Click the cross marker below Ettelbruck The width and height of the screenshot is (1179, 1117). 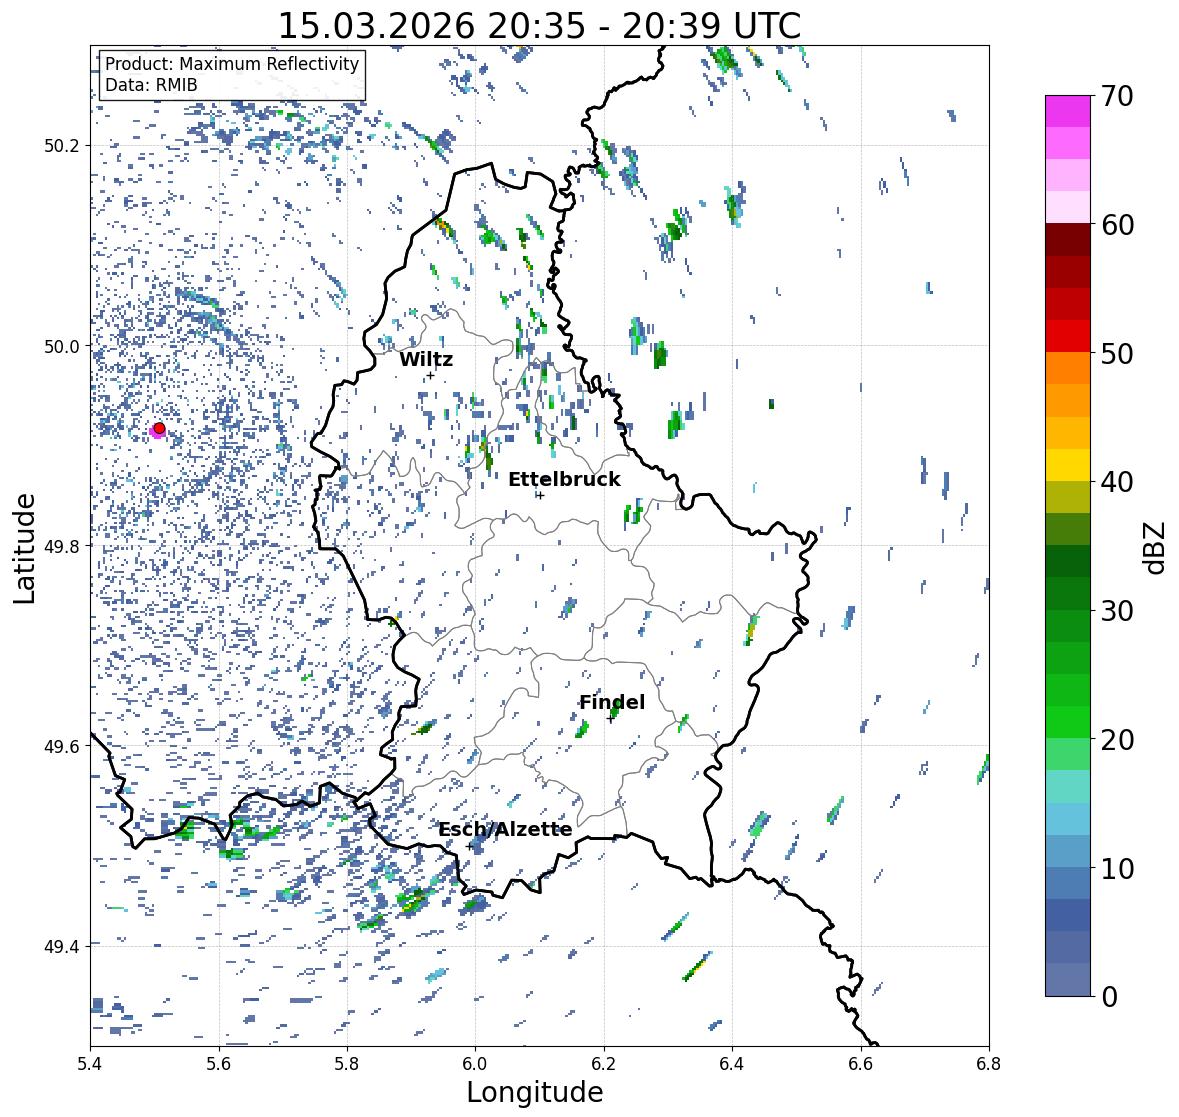(x=540, y=495)
